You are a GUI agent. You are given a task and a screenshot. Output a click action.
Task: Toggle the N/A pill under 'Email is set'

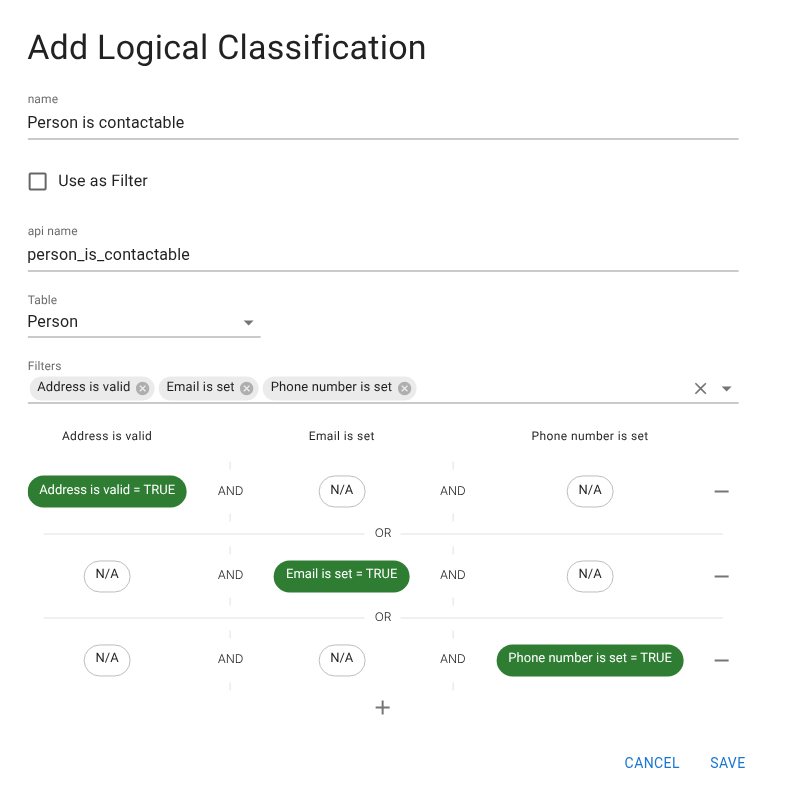[x=342, y=491]
